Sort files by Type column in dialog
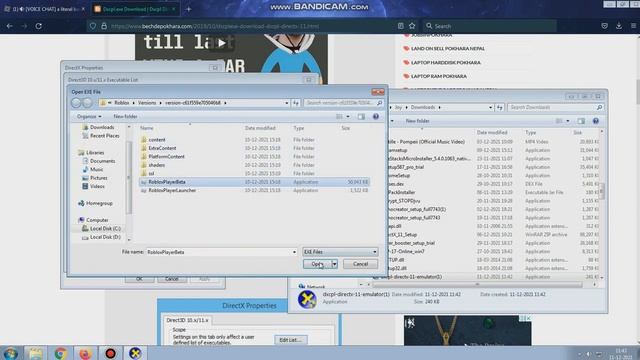Screen dimensions: 640x360 [x=299, y=128]
